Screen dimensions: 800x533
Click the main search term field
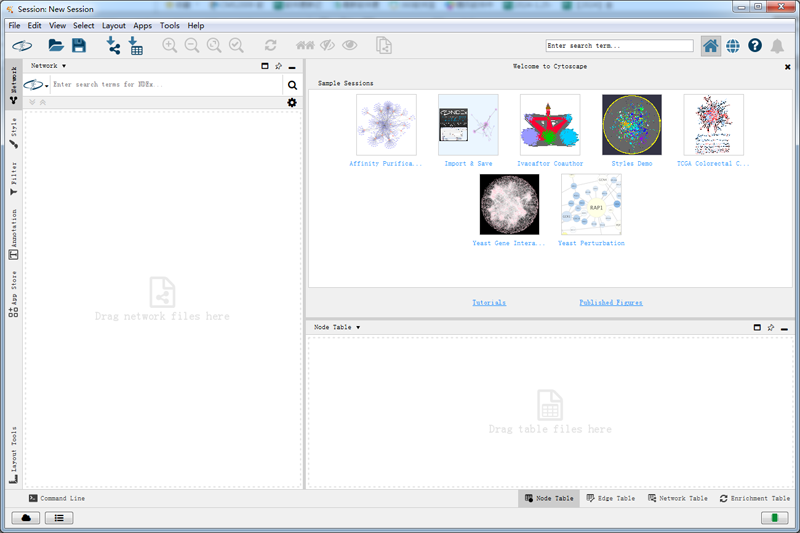[x=619, y=45]
